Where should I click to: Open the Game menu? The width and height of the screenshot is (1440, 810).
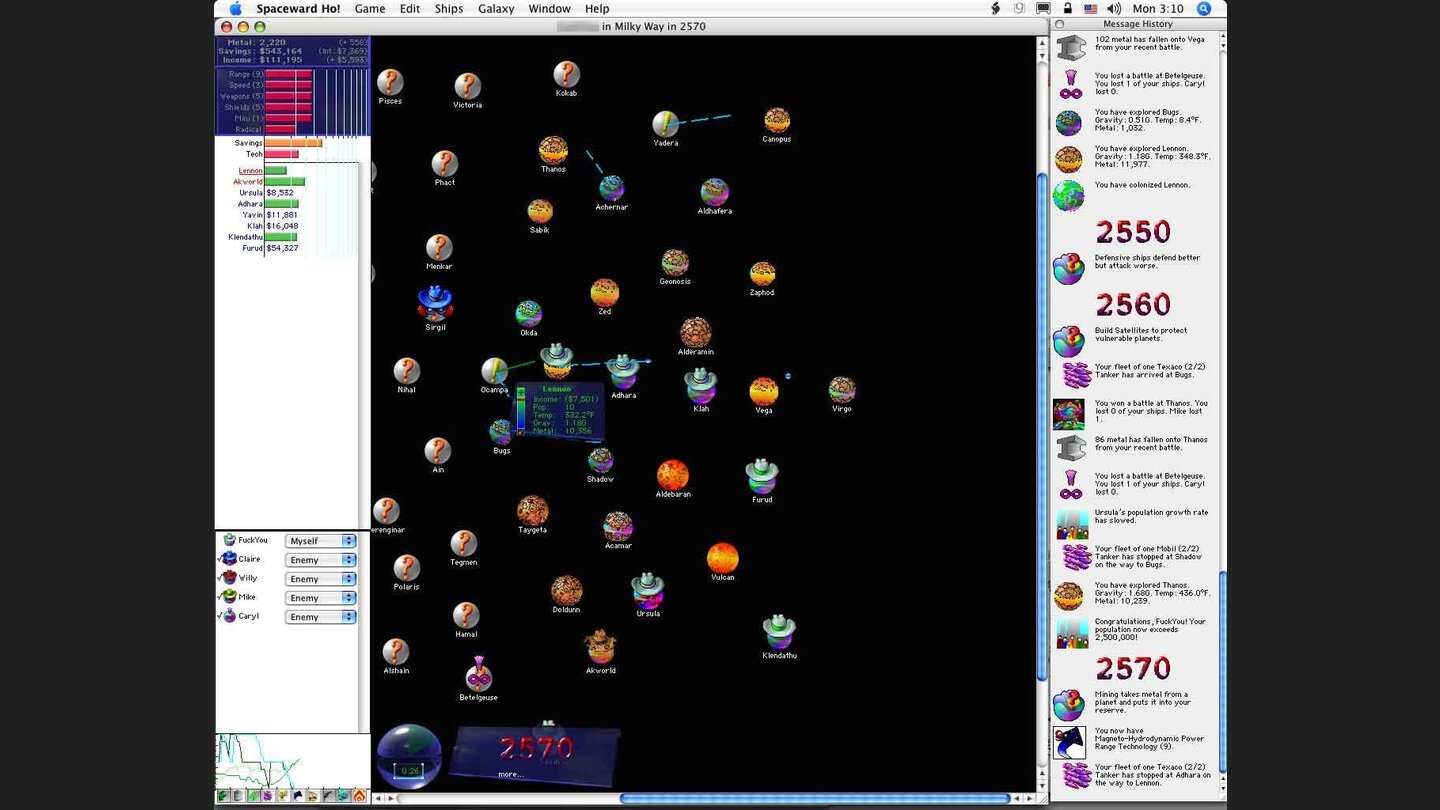coord(370,8)
